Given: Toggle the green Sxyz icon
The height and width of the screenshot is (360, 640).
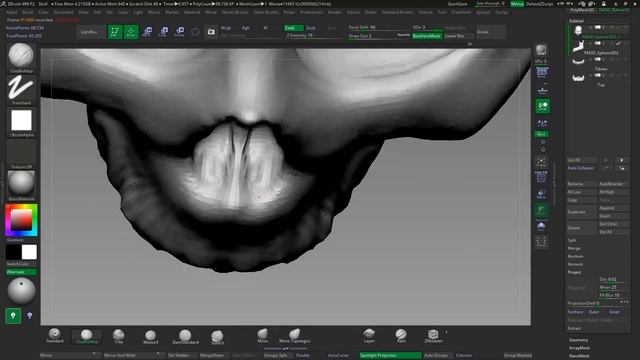Looking at the screenshot, I should [542, 134].
